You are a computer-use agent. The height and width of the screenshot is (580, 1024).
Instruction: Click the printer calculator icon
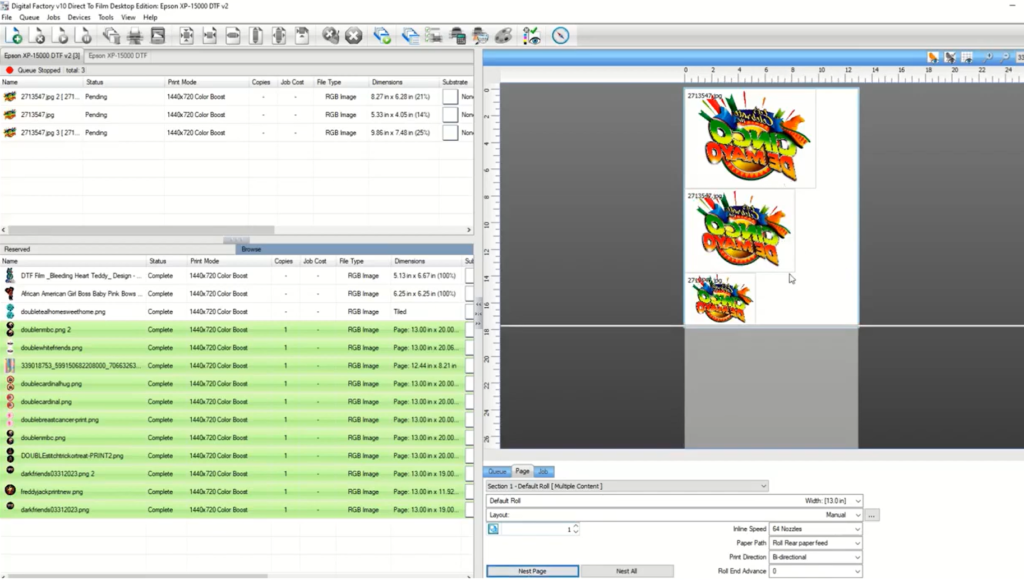click(x=457, y=36)
